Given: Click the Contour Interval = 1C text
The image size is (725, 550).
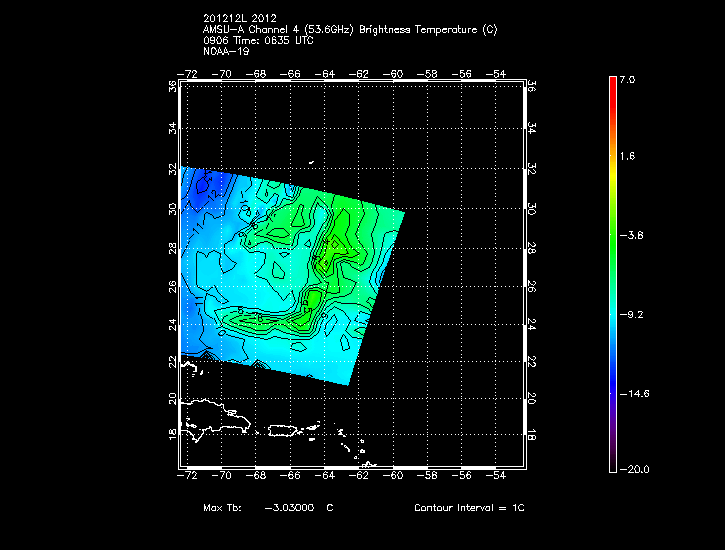Looking at the screenshot, I should point(469,508).
